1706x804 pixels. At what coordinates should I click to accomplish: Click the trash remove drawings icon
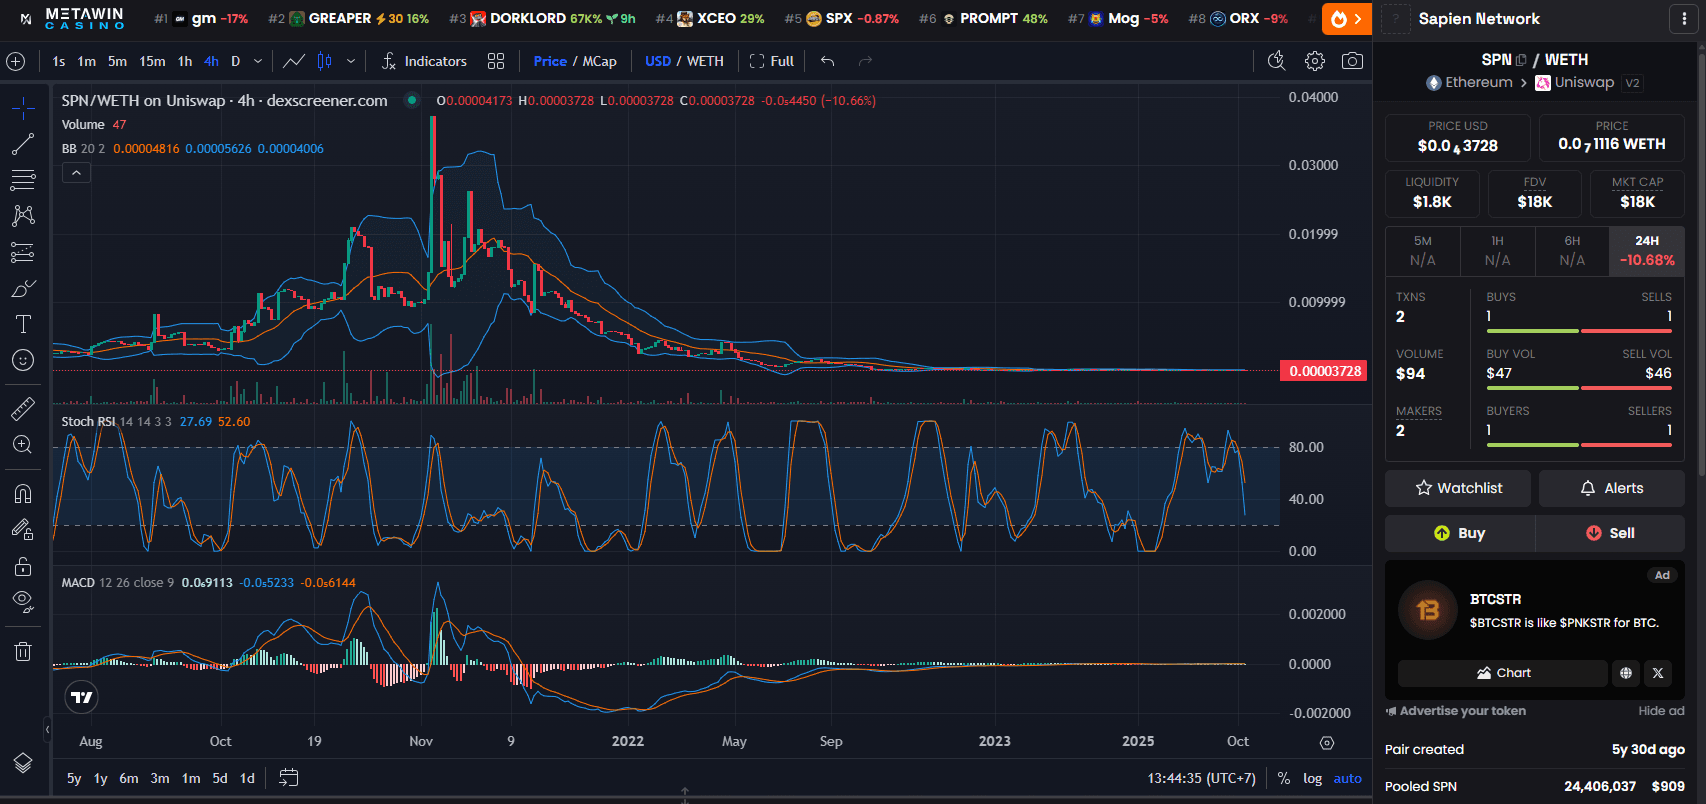point(23,652)
